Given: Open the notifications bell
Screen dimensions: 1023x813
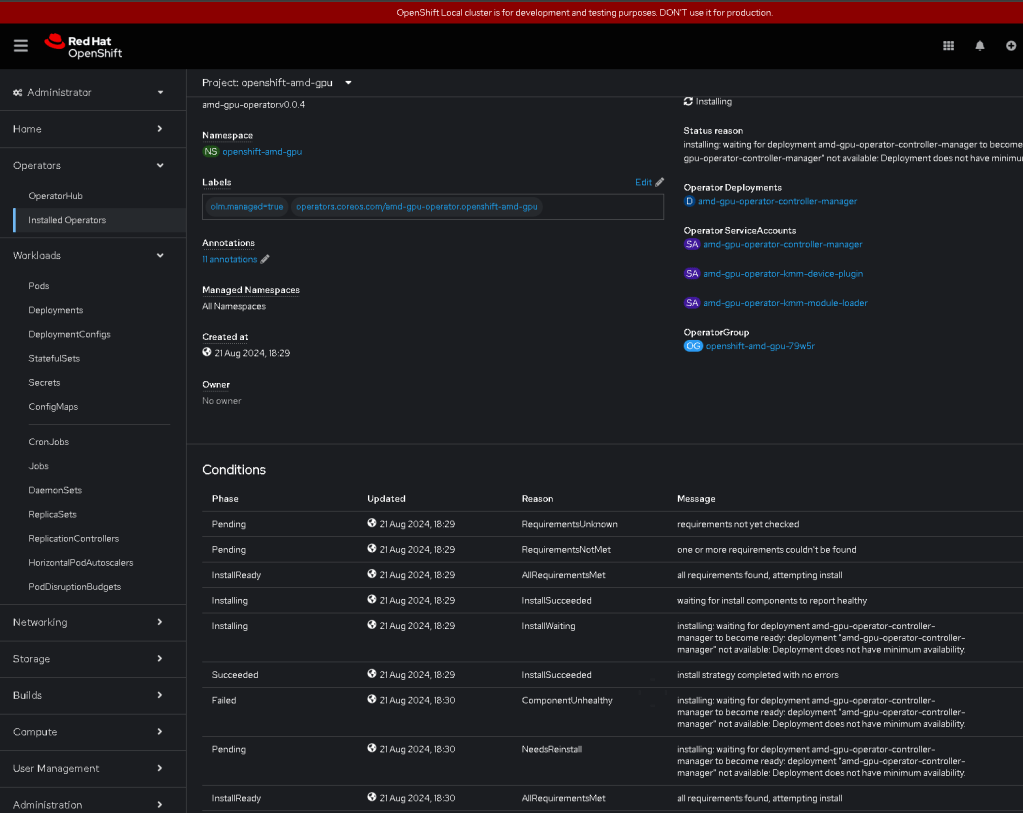Looking at the screenshot, I should [980, 46].
